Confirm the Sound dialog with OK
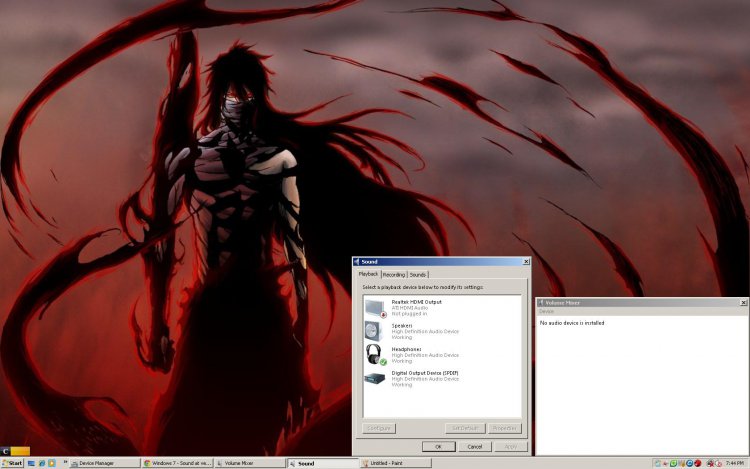This screenshot has width=750, height=469. tap(439, 447)
